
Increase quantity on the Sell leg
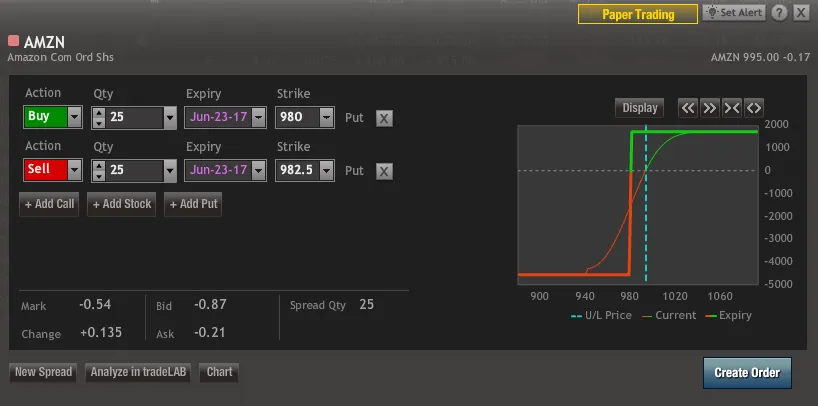[x=98, y=165]
